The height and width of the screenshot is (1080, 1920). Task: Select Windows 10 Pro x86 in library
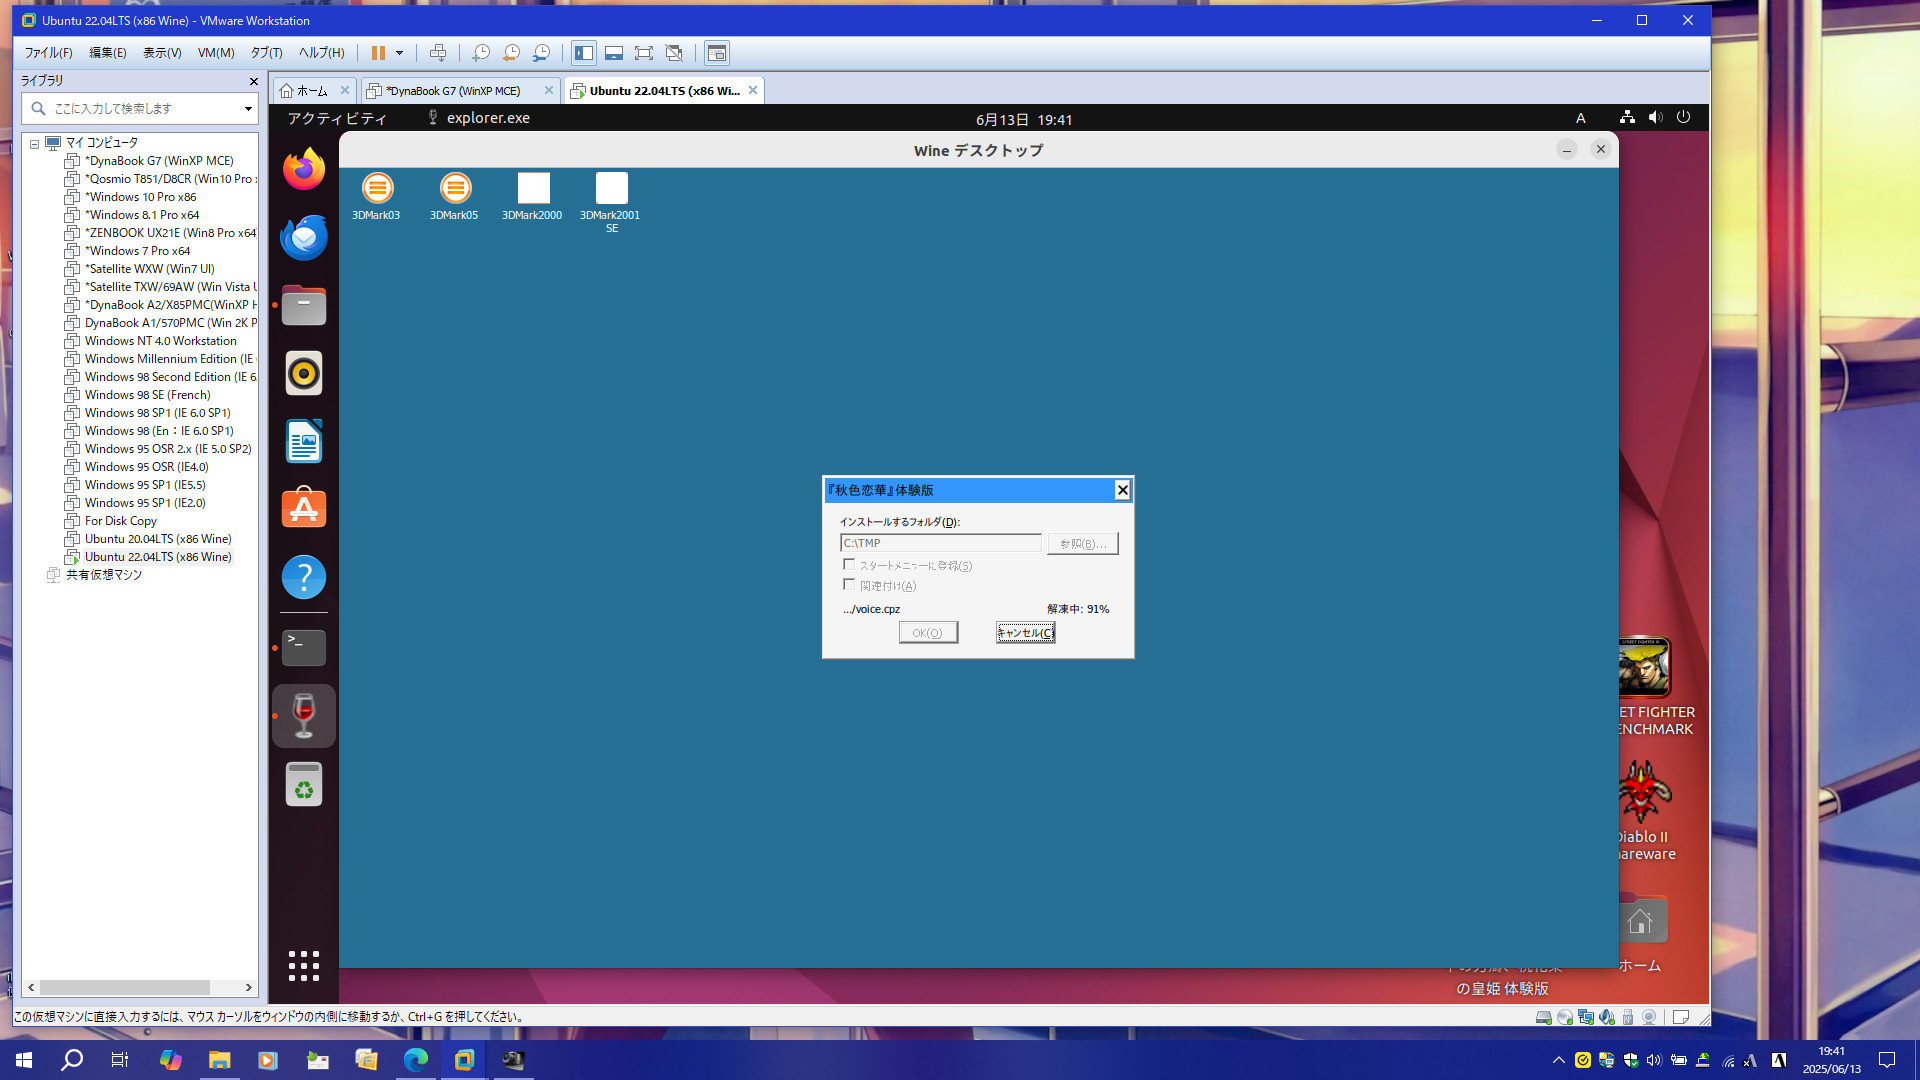click(x=140, y=197)
